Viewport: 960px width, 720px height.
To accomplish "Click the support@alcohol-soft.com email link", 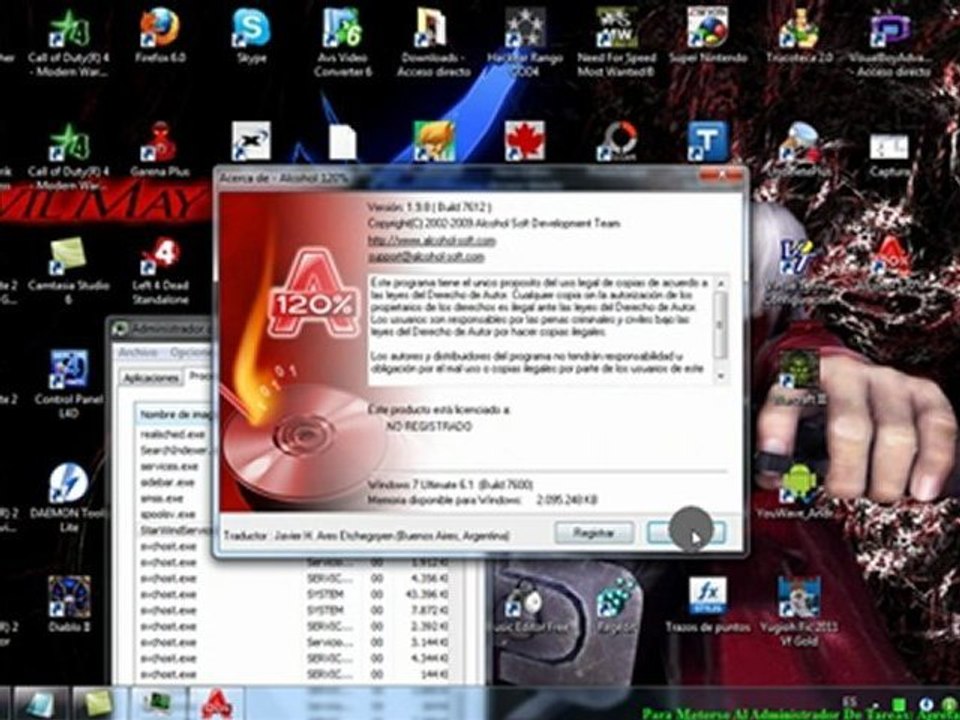I will point(426,257).
